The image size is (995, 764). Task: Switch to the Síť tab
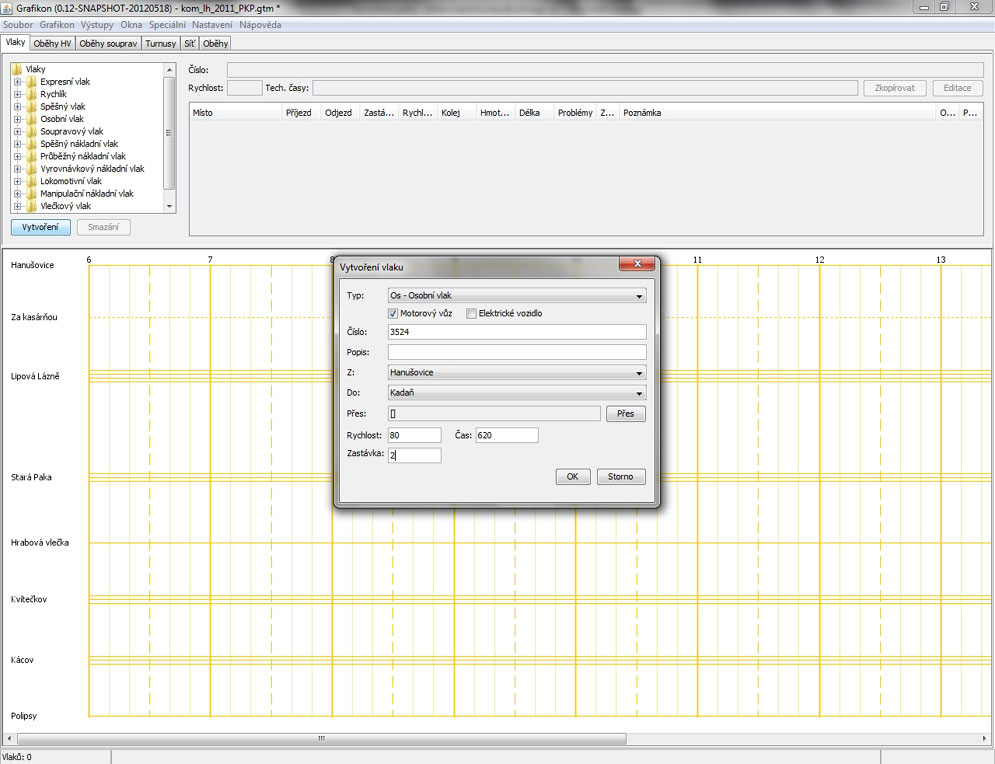tap(190, 44)
